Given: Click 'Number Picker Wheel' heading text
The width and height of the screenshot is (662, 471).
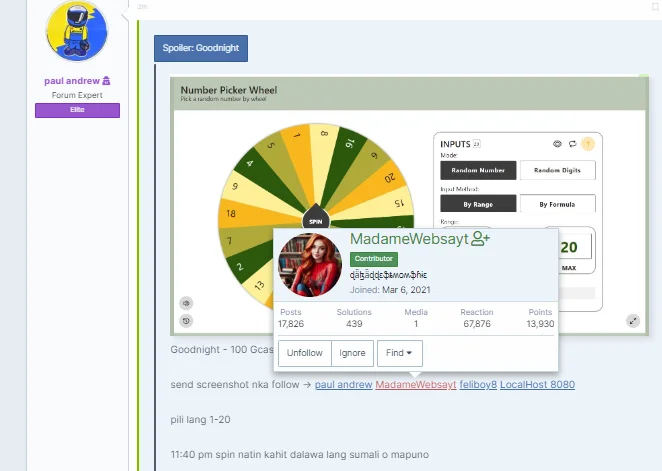Looking at the screenshot, I should click(x=229, y=90).
